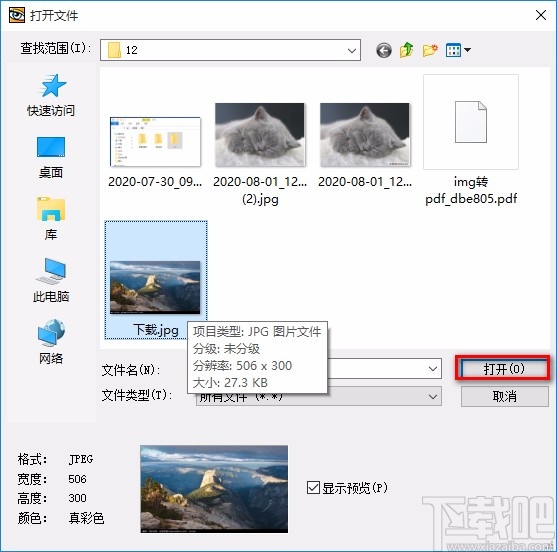Toggle the show preview (显示预览) checkbox
The width and height of the screenshot is (557, 552).
click(313, 488)
